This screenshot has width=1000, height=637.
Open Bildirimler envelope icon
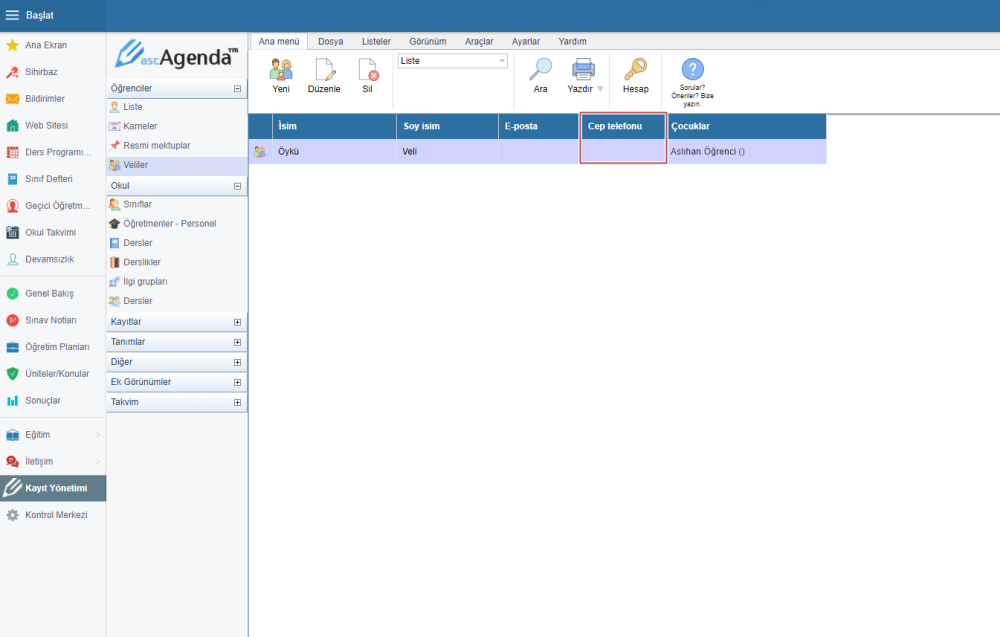click(x=12, y=99)
